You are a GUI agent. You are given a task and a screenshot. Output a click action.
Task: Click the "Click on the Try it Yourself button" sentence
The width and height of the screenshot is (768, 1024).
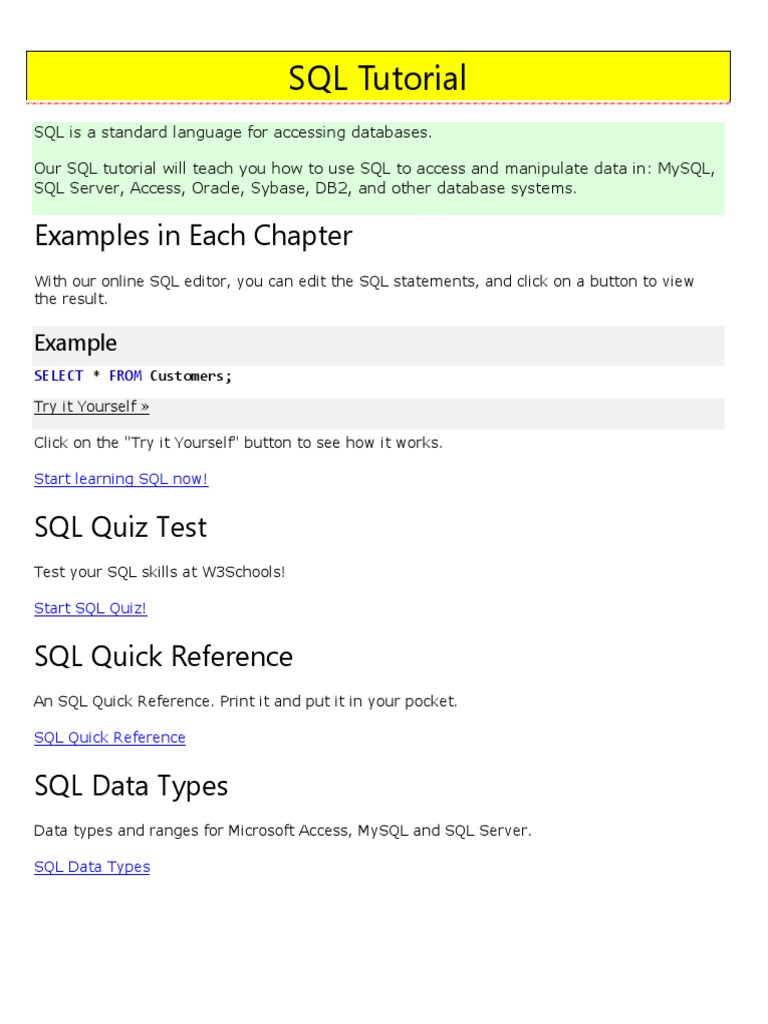238,443
